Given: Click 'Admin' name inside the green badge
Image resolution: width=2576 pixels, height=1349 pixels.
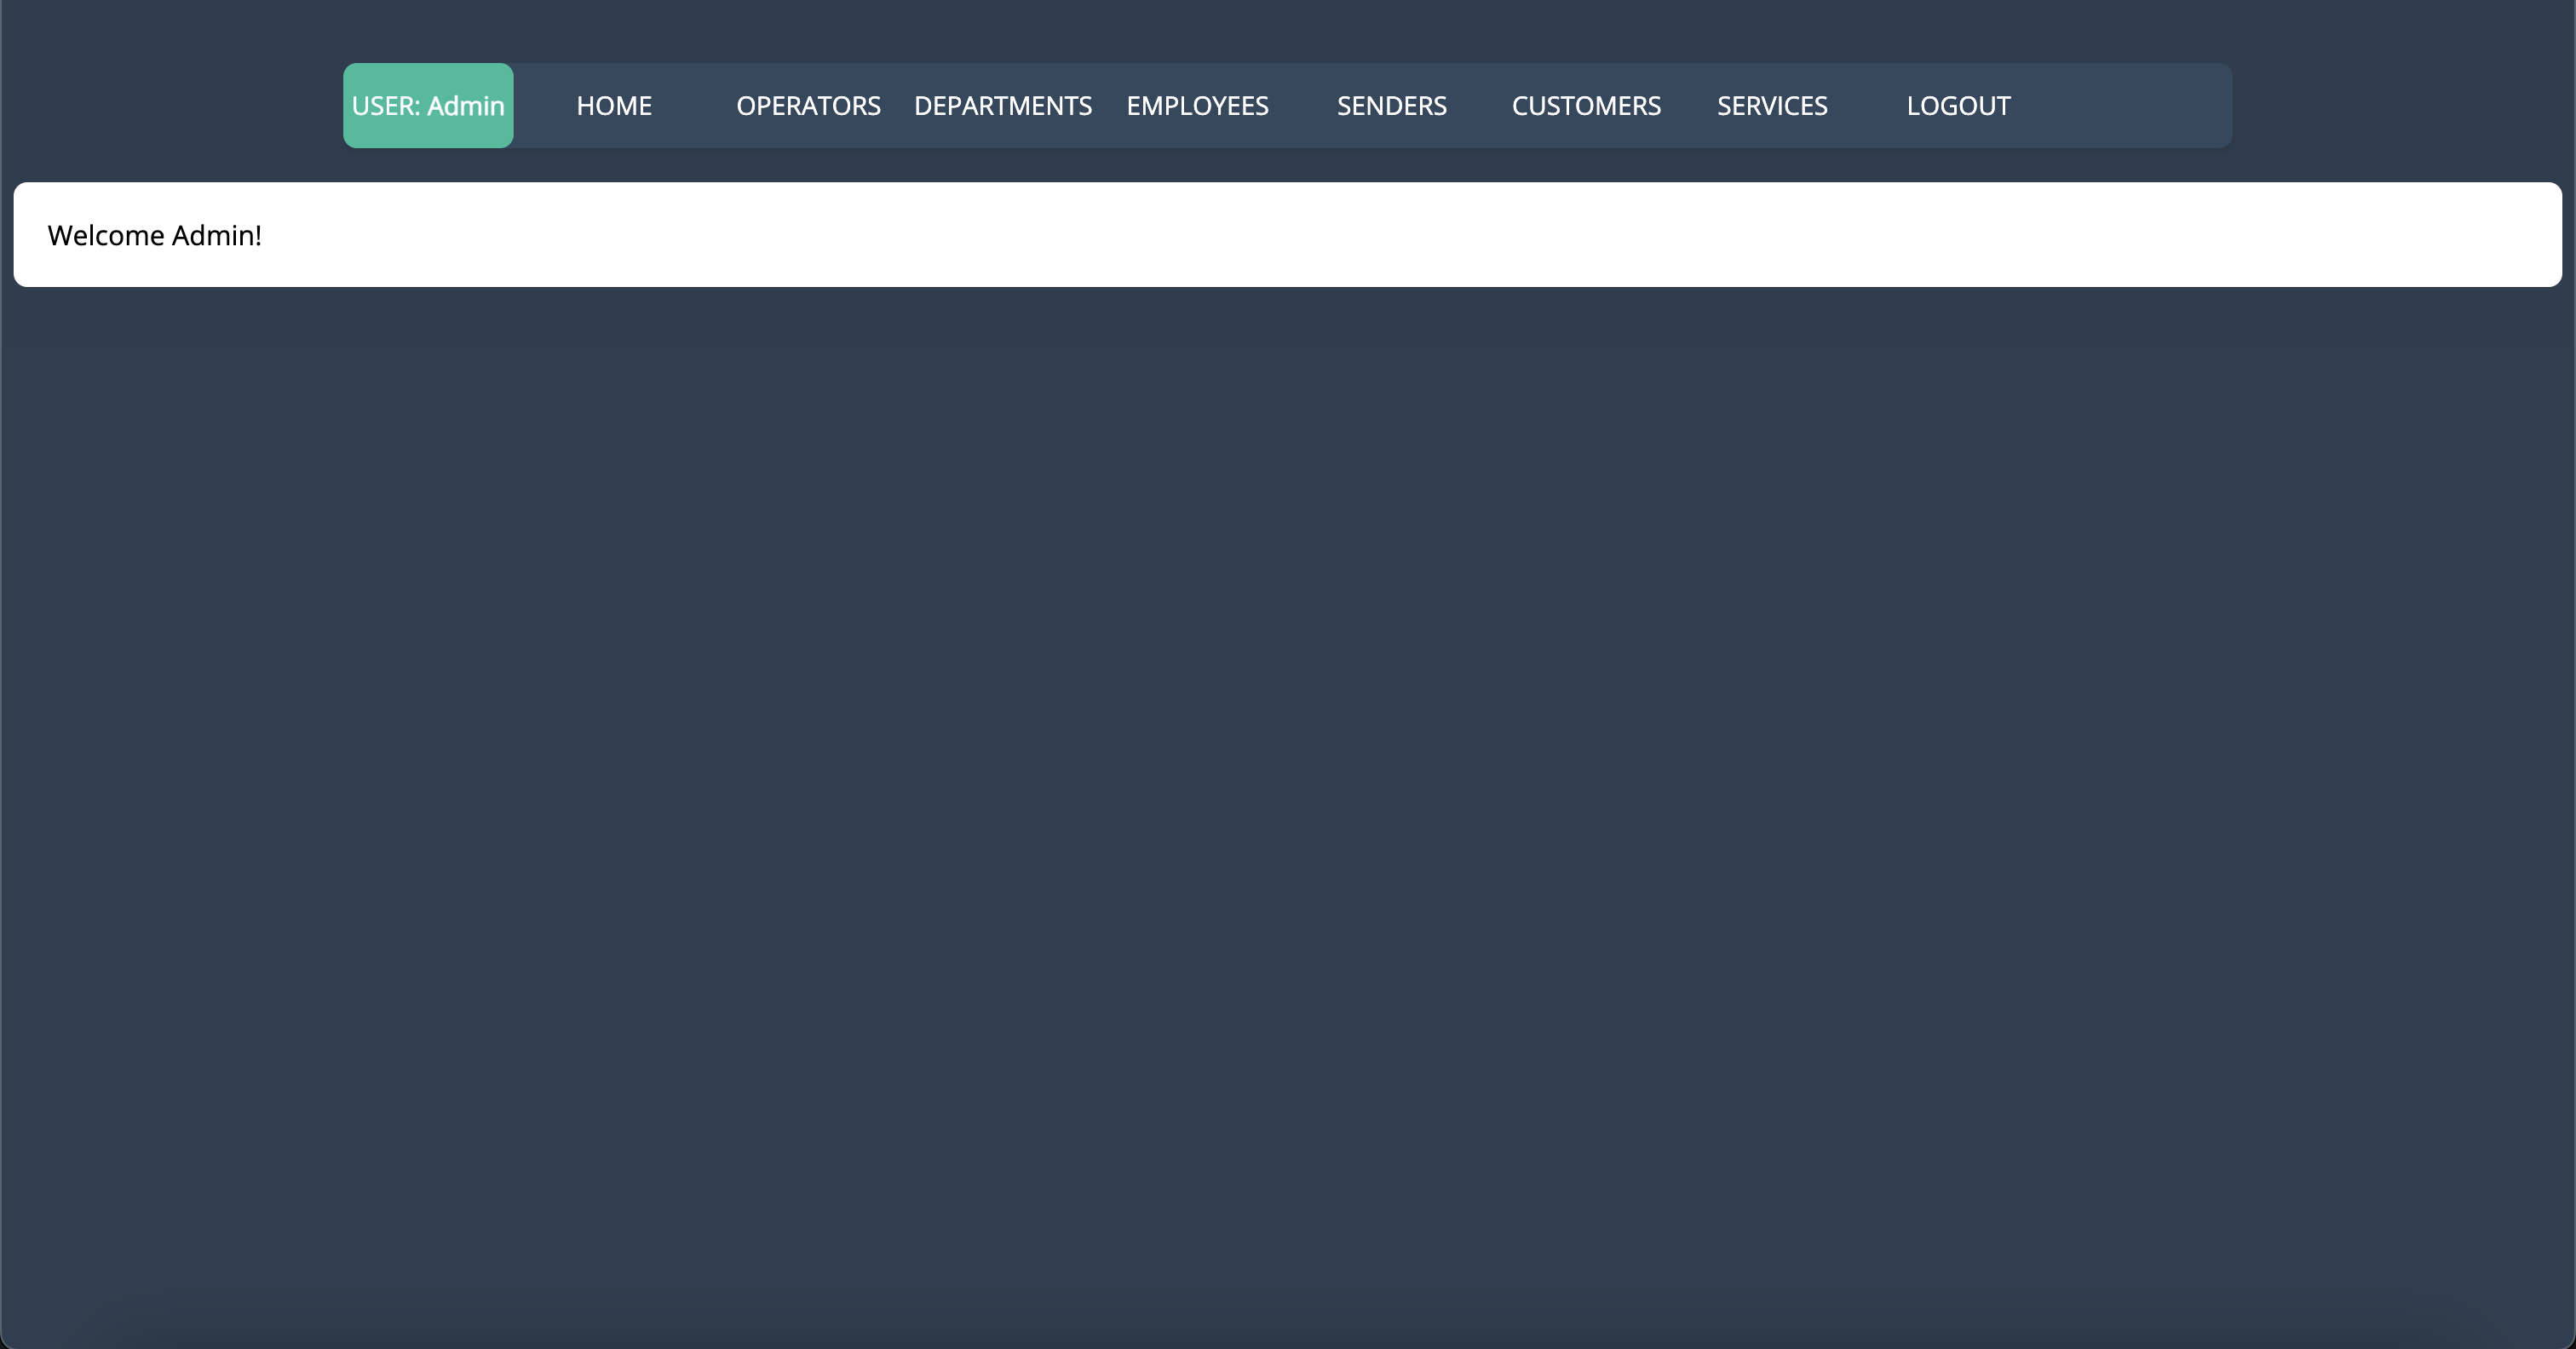Looking at the screenshot, I should [465, 106].
